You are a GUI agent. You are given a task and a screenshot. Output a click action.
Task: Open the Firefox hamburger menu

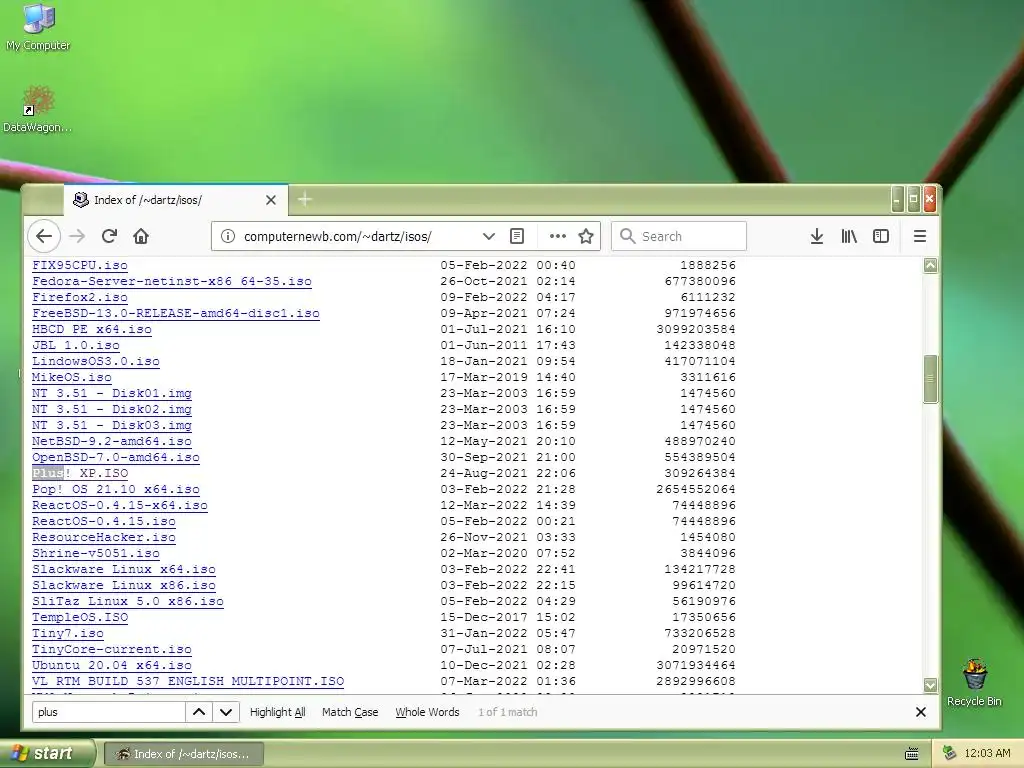(920, 236)
